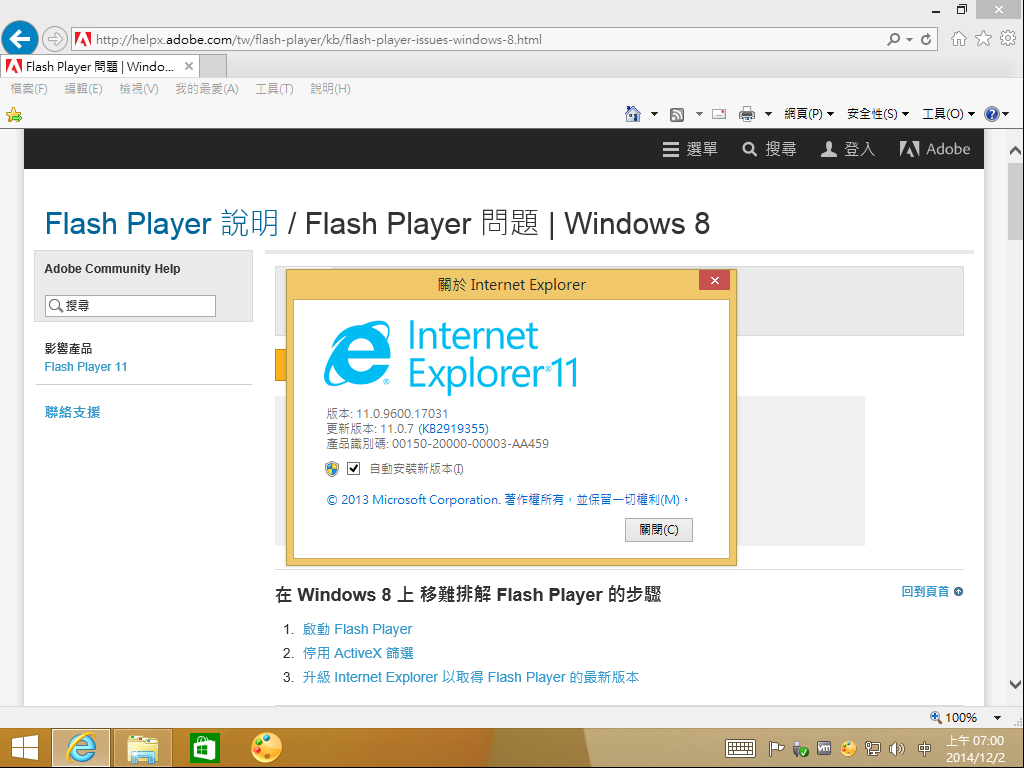Screen dimensions: 1024x768
Task: Click Add to Favorites bar star icon
Action: (x=14, y=115)
